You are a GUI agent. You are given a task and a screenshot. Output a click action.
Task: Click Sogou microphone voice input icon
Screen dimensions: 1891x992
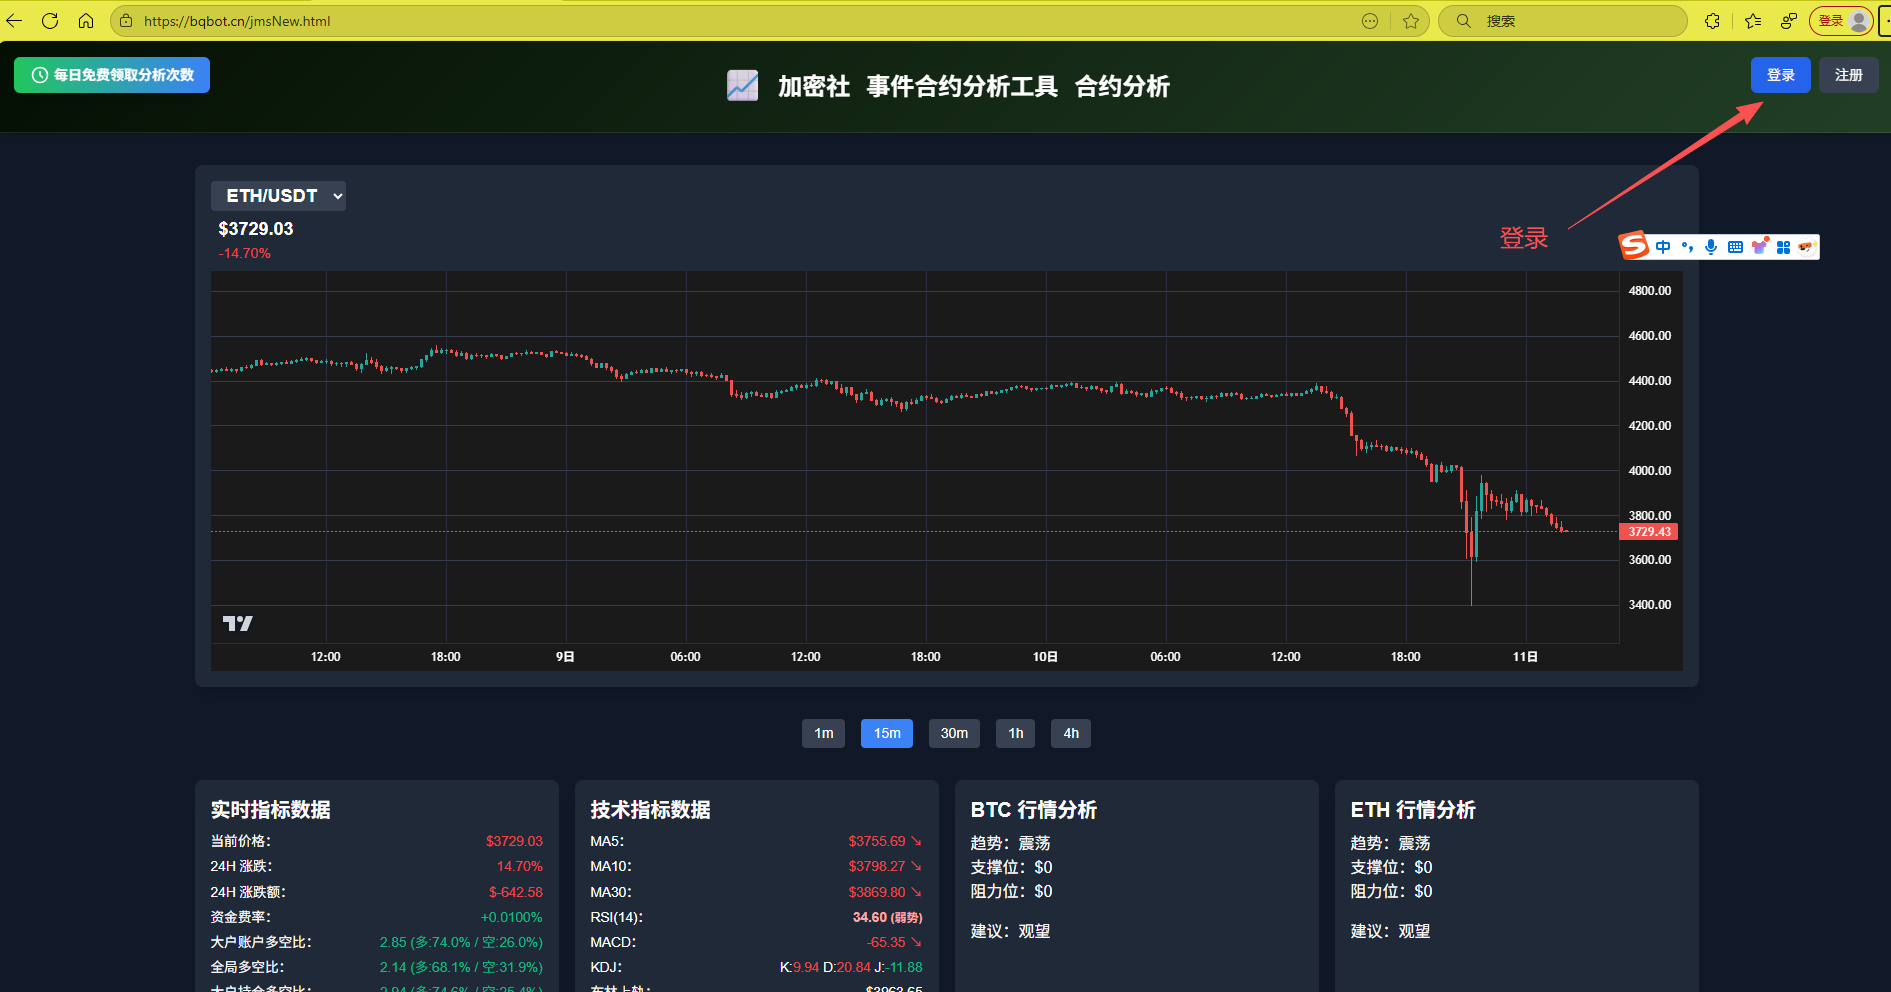[1711, 247]
